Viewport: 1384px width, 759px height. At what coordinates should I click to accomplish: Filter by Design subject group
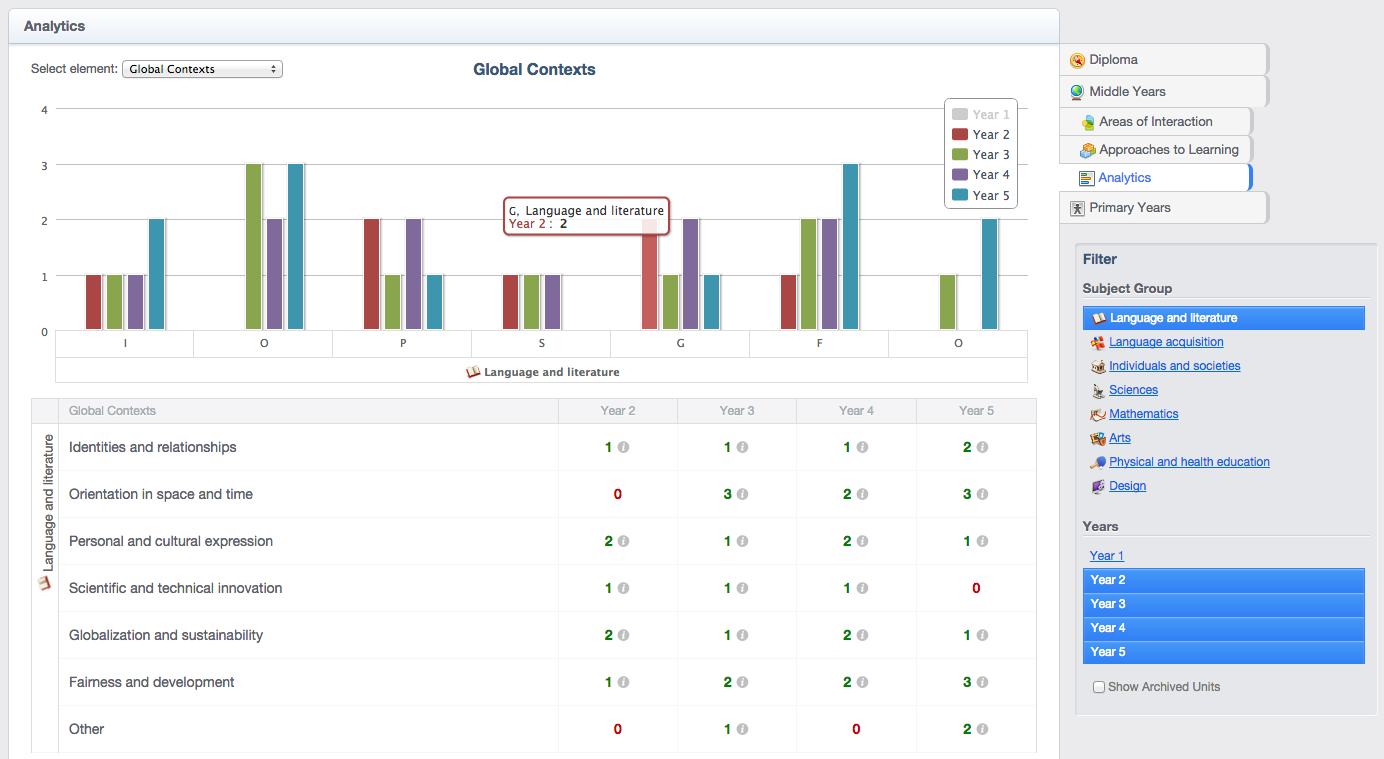click(x=1127, y=486)
